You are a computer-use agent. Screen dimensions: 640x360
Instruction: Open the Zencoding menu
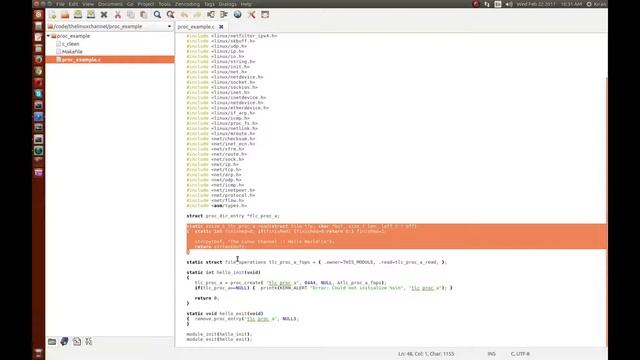[187, 4]
